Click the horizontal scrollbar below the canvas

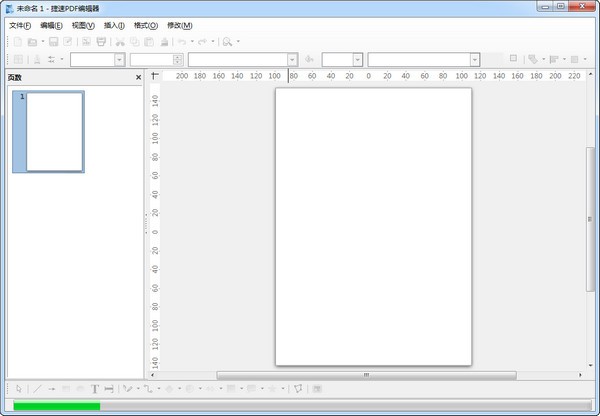365,375
